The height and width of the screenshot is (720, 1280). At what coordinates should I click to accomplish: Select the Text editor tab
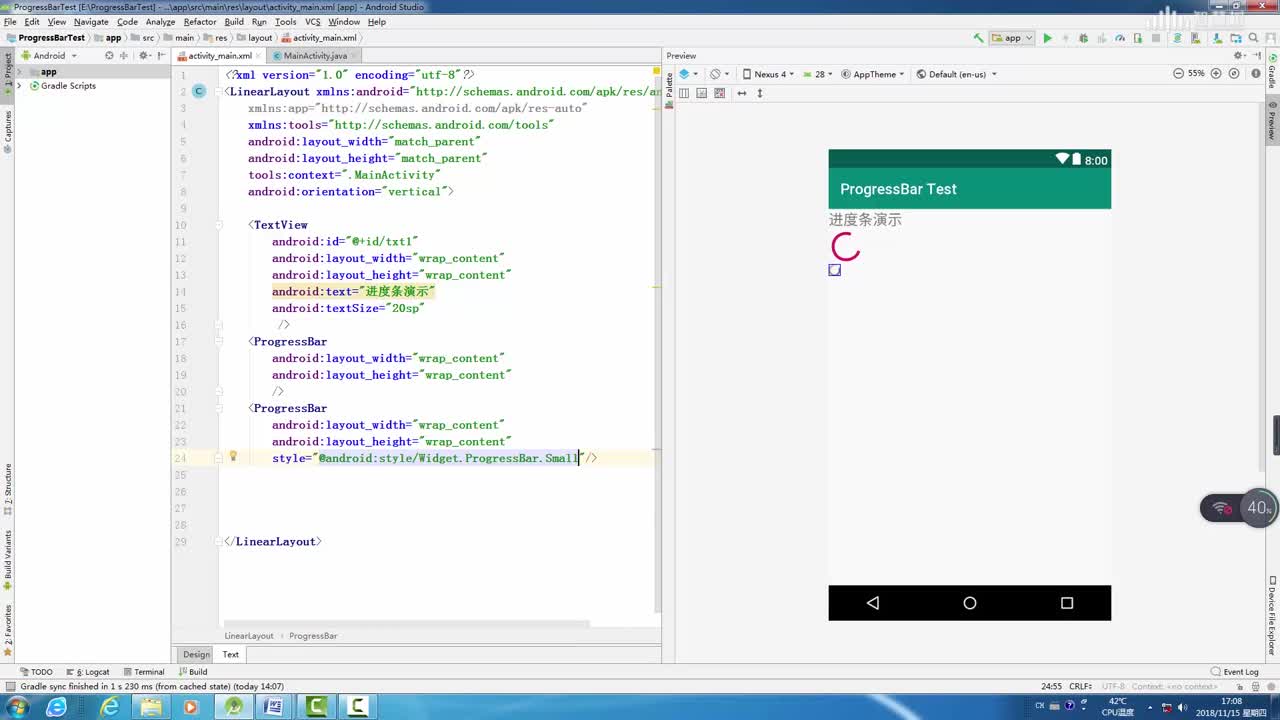230,654
